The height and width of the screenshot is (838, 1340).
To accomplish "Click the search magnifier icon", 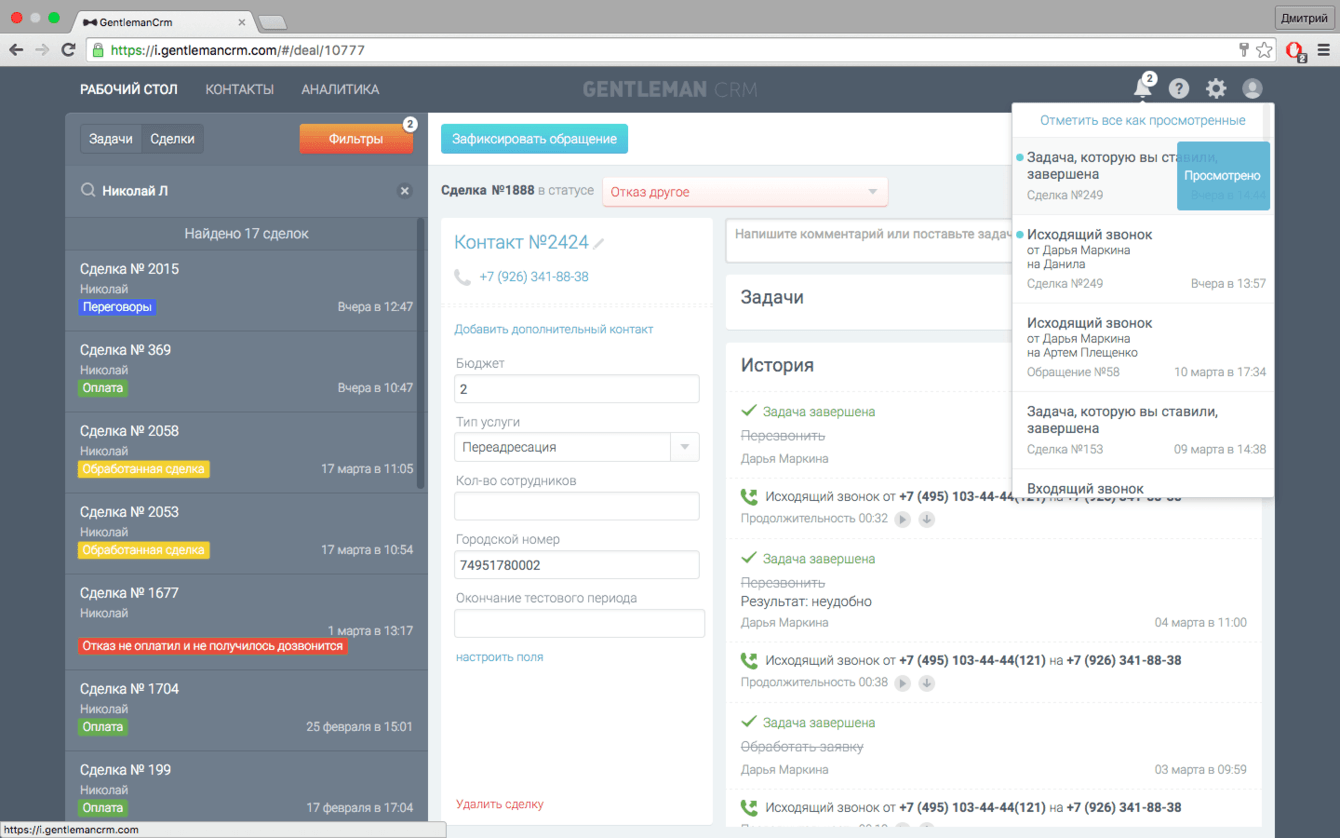I will (88, 190).
